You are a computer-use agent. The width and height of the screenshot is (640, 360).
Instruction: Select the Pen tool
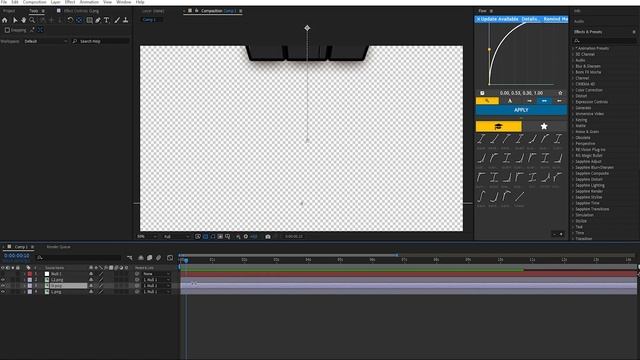point(98,20)
